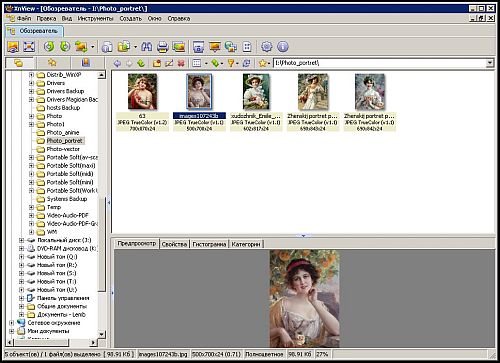
Task: Delete selected file with red X icon
Action: [181, 63]
